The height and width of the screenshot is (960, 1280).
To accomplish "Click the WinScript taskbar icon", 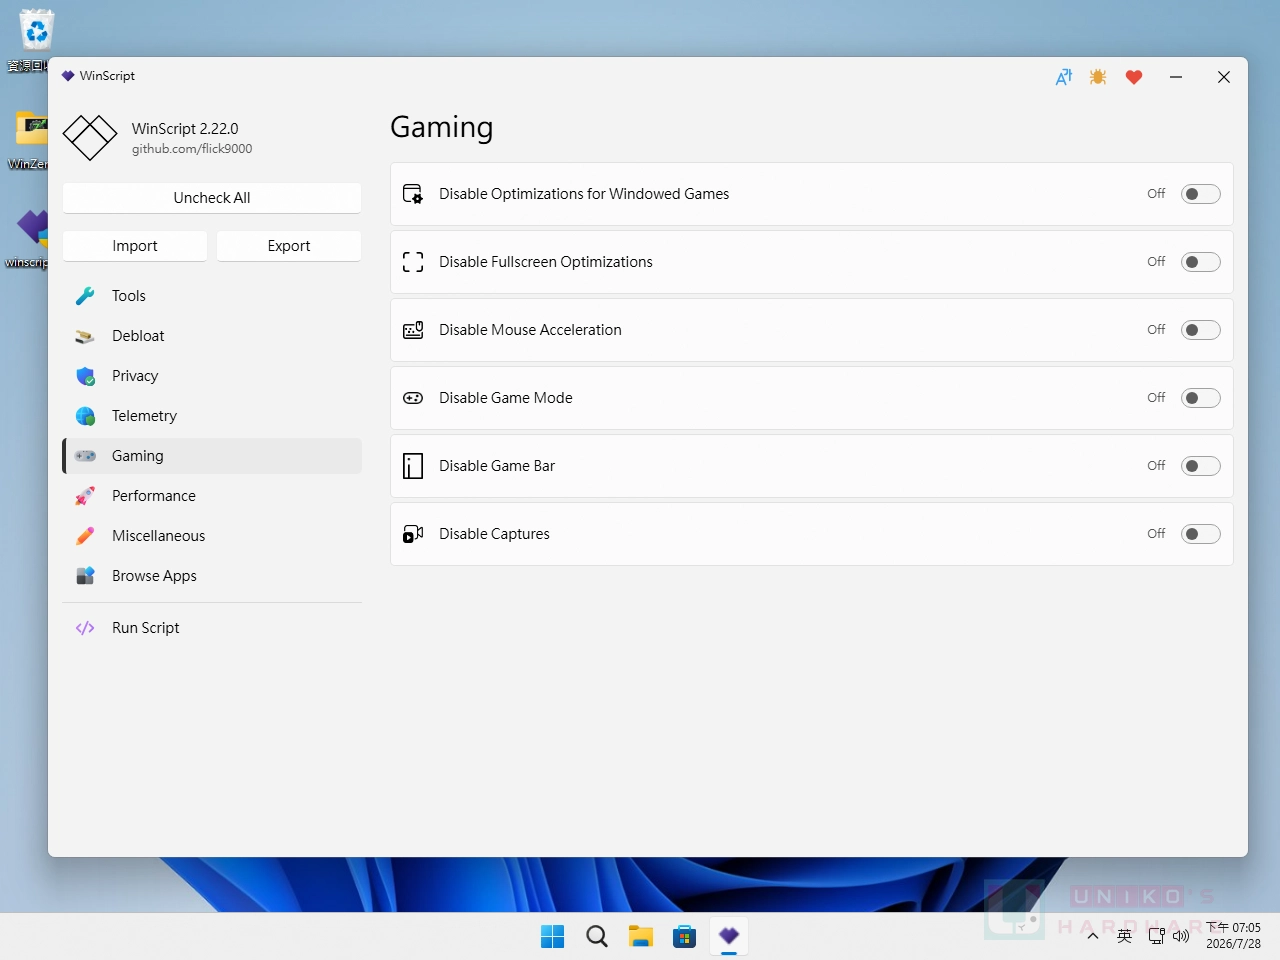I will click(x=729, y=936).
